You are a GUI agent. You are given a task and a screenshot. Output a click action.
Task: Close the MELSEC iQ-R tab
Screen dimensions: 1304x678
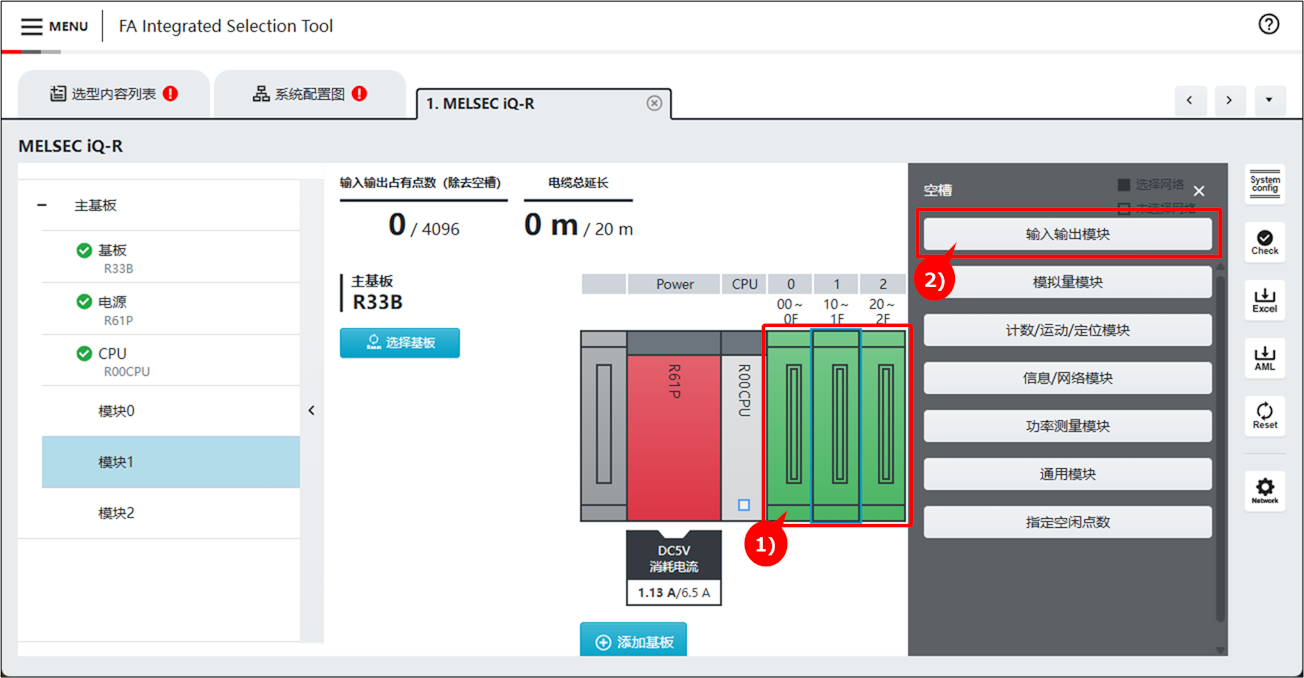(x=654, y=103)
